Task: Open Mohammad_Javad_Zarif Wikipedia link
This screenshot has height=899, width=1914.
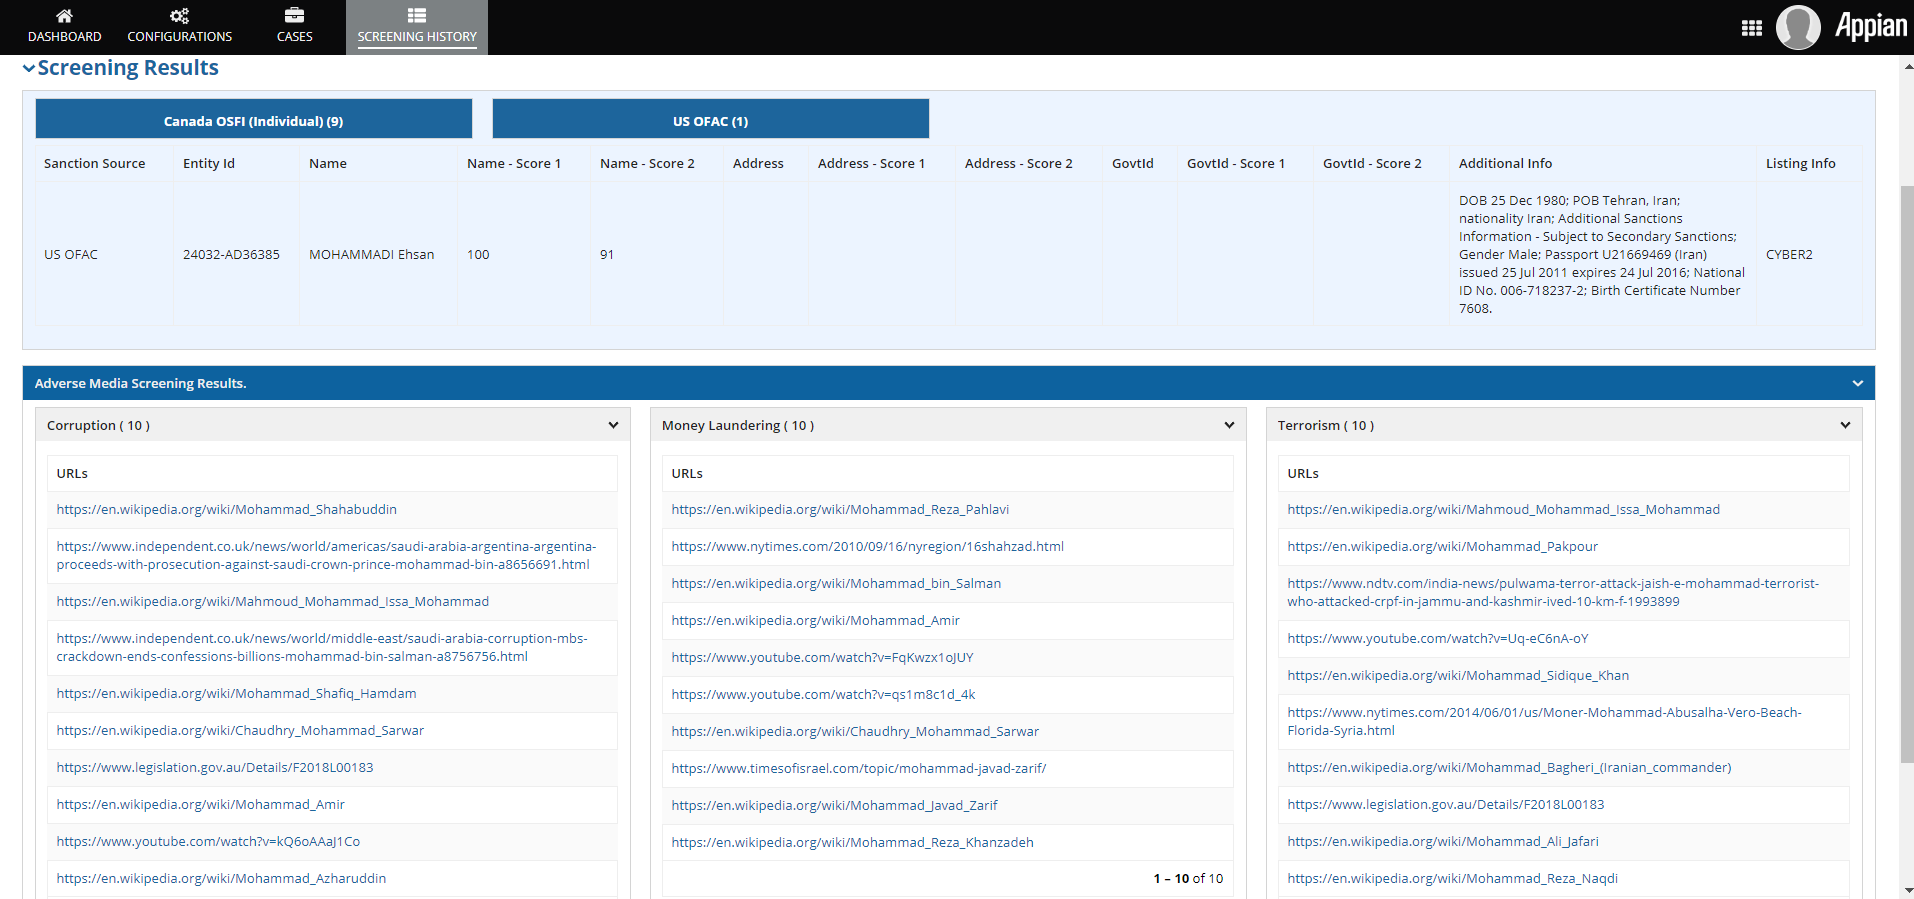Action: tap(834, 805)
